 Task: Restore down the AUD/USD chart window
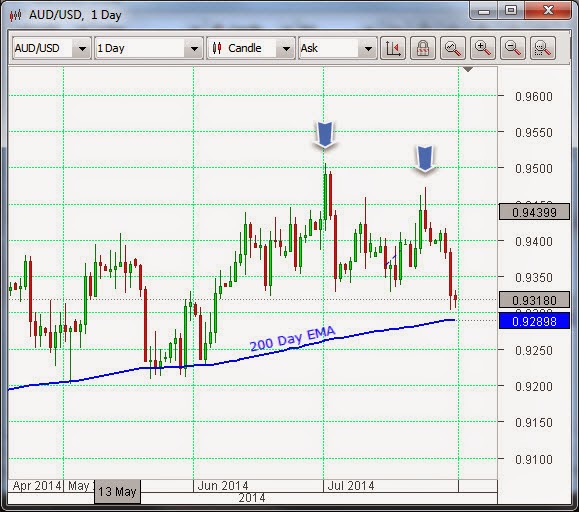511,11
